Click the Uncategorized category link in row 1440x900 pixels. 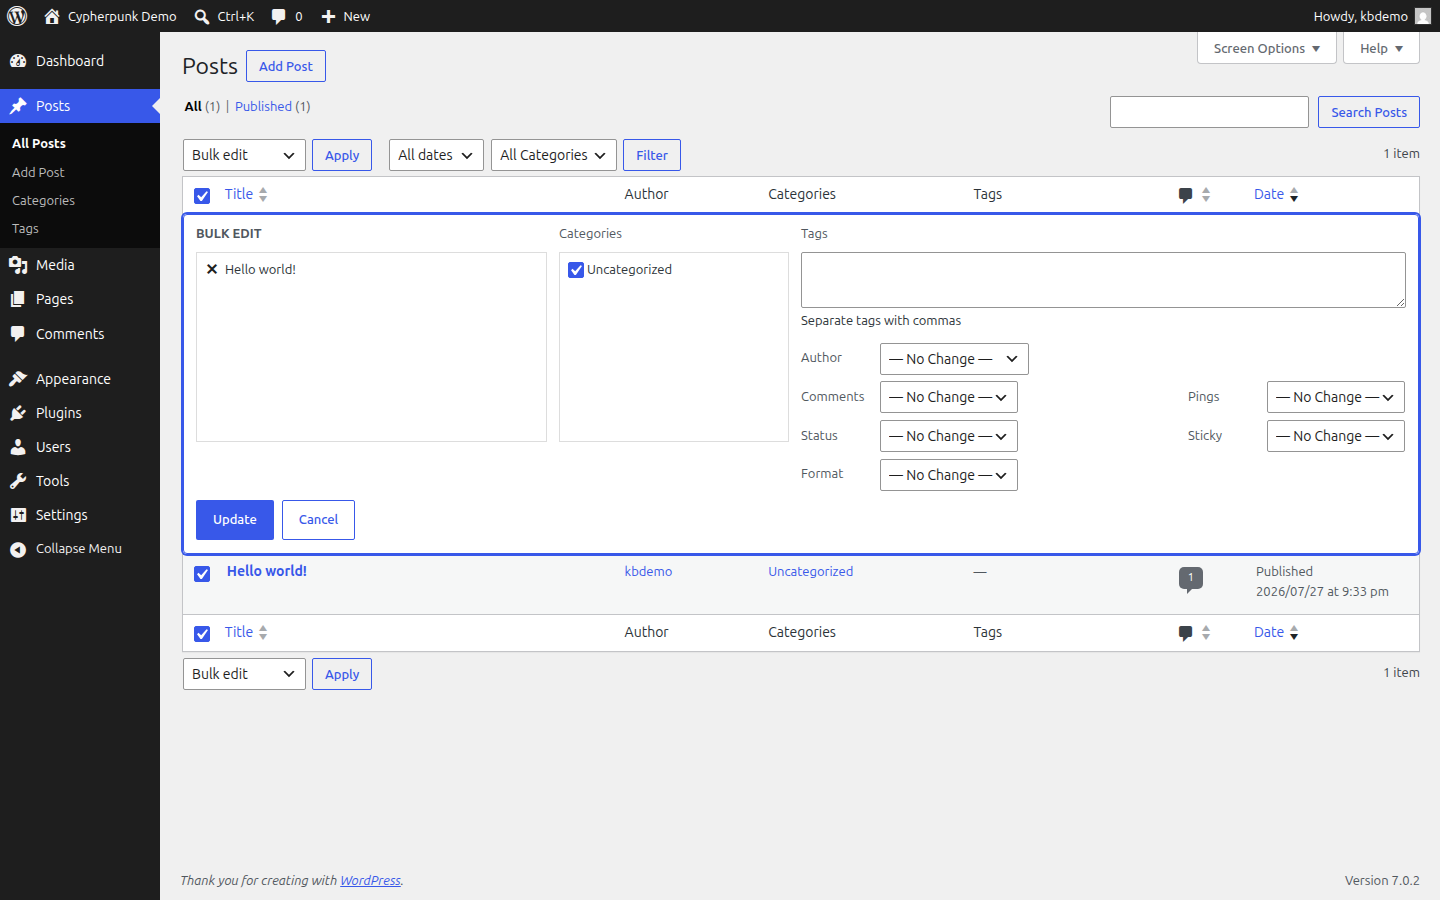(x=811, y=572)
